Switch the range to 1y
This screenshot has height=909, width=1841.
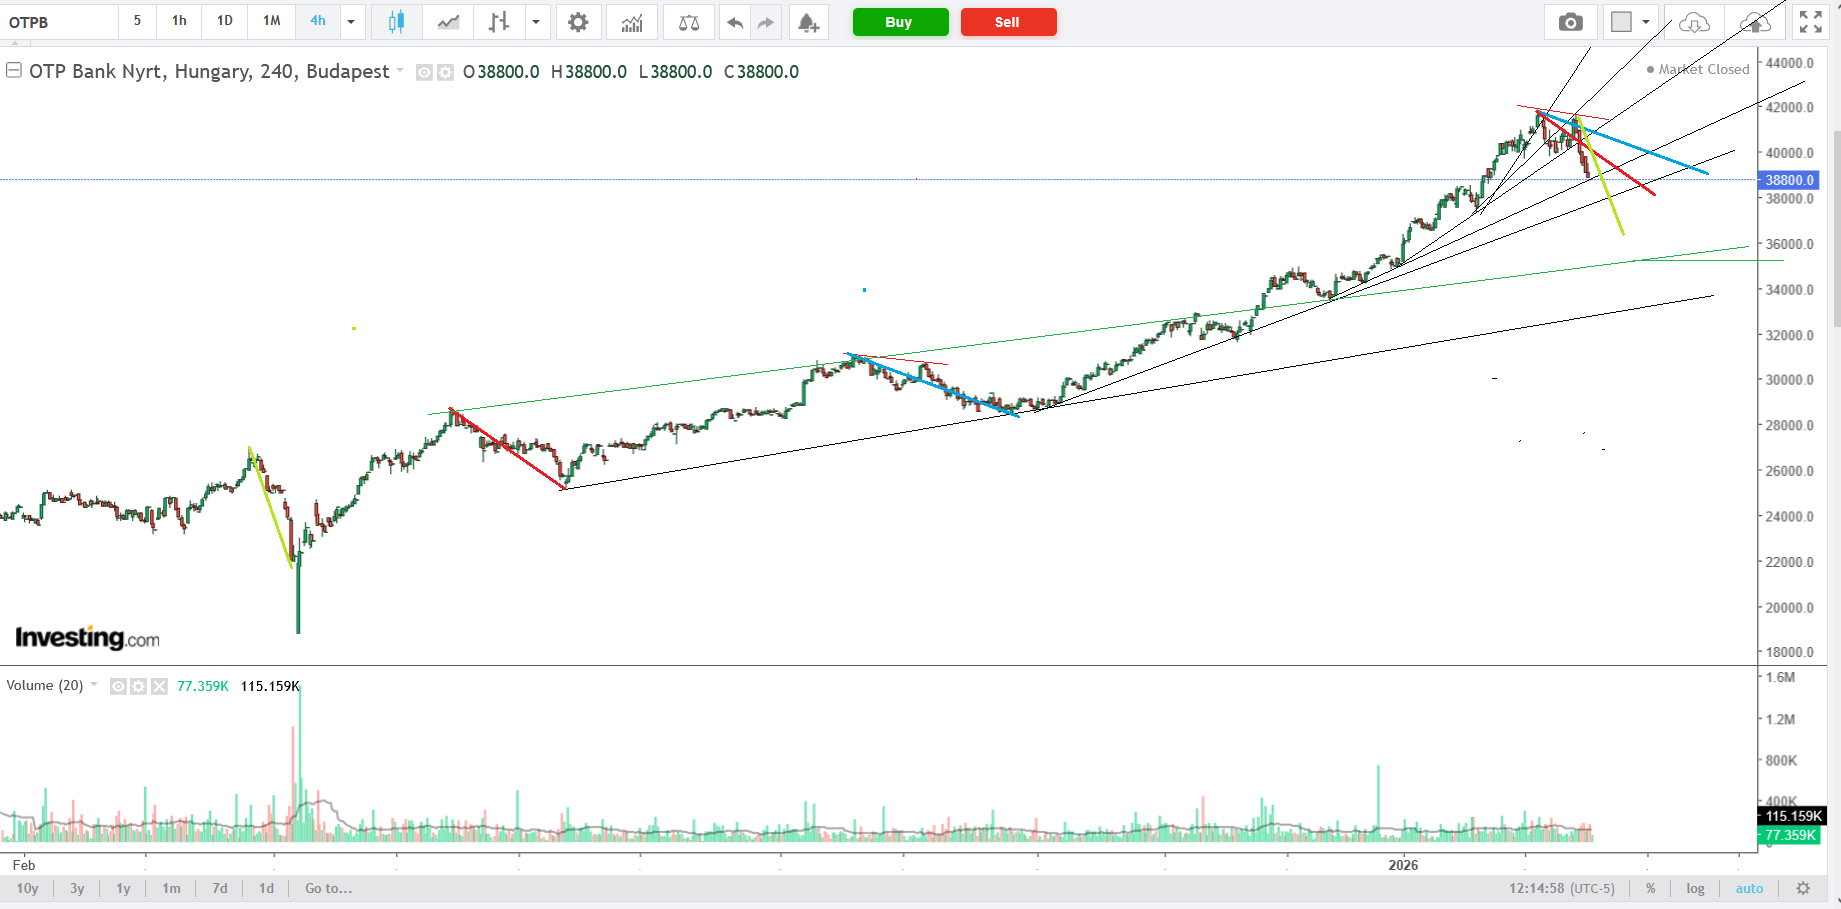coord(123,888)
